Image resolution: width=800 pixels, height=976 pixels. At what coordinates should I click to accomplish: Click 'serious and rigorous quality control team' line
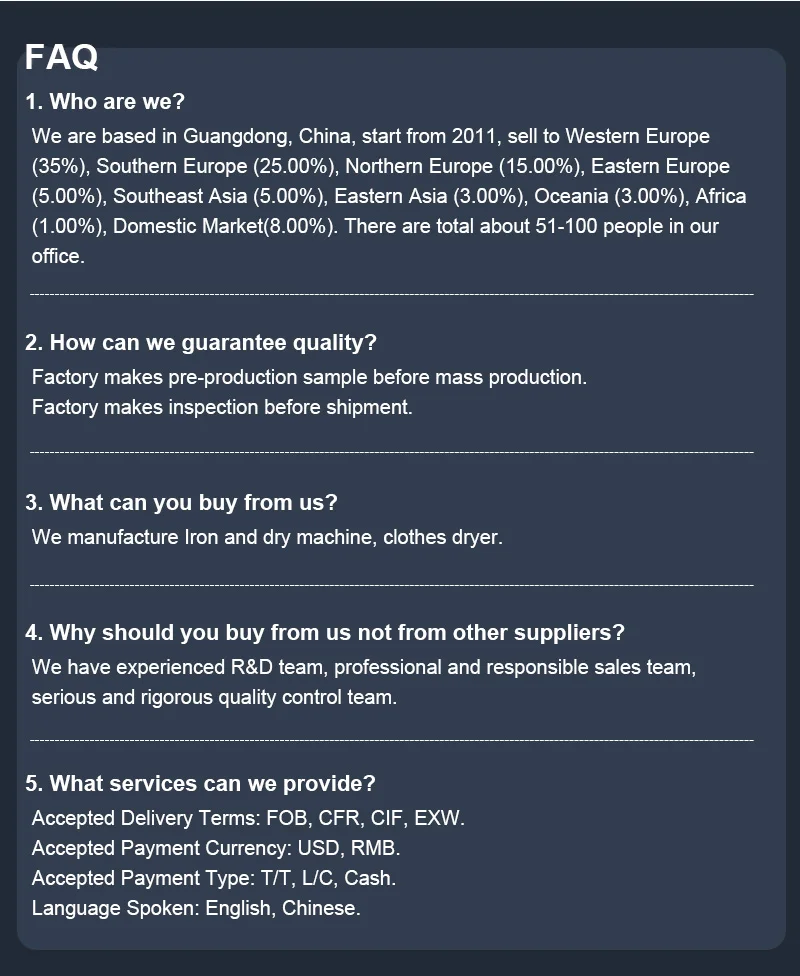[214, 697]
